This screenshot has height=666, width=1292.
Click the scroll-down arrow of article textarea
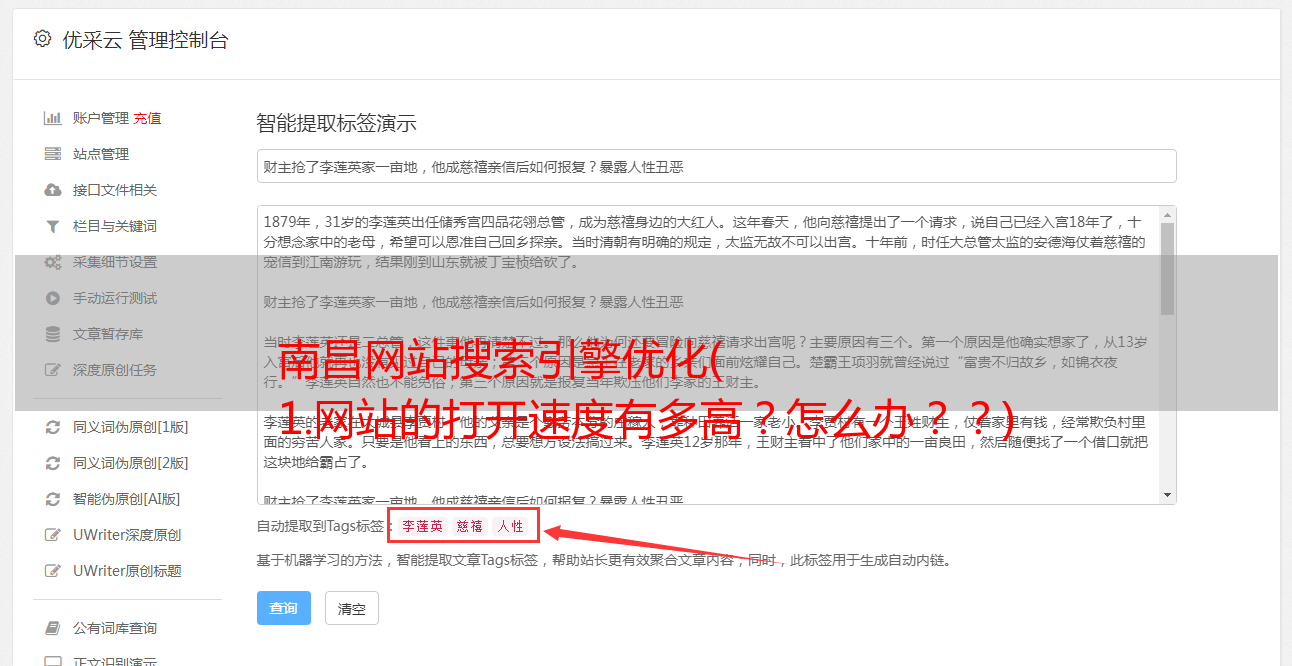1167,495
